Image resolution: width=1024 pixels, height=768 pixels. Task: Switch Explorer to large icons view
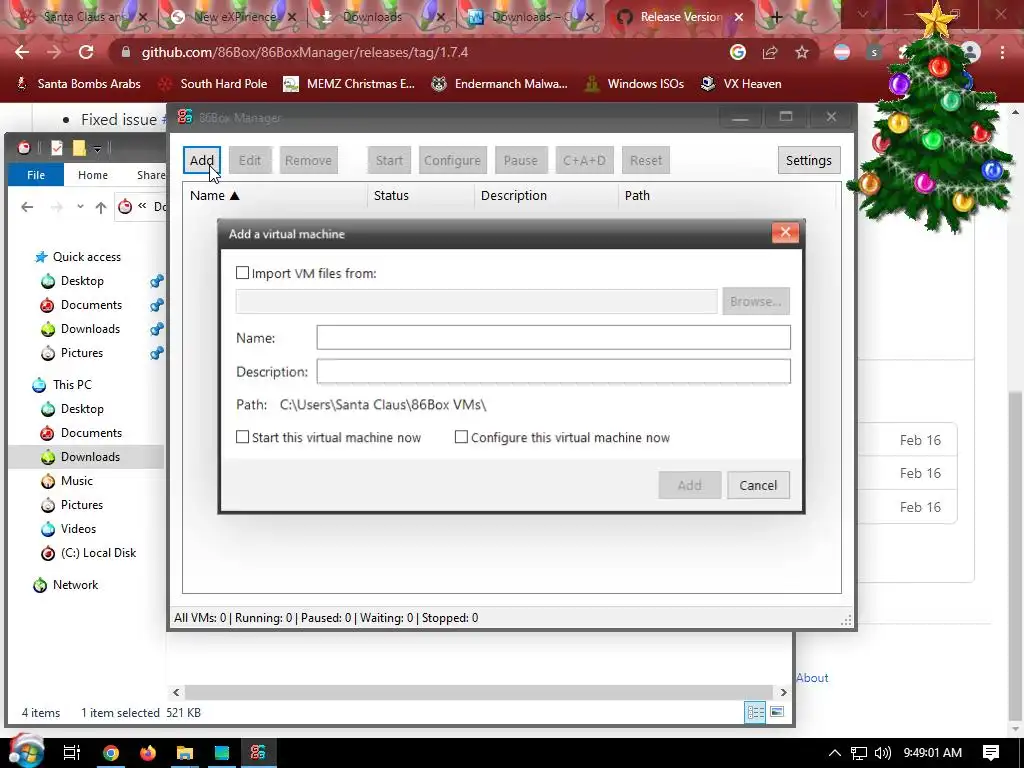777,712
